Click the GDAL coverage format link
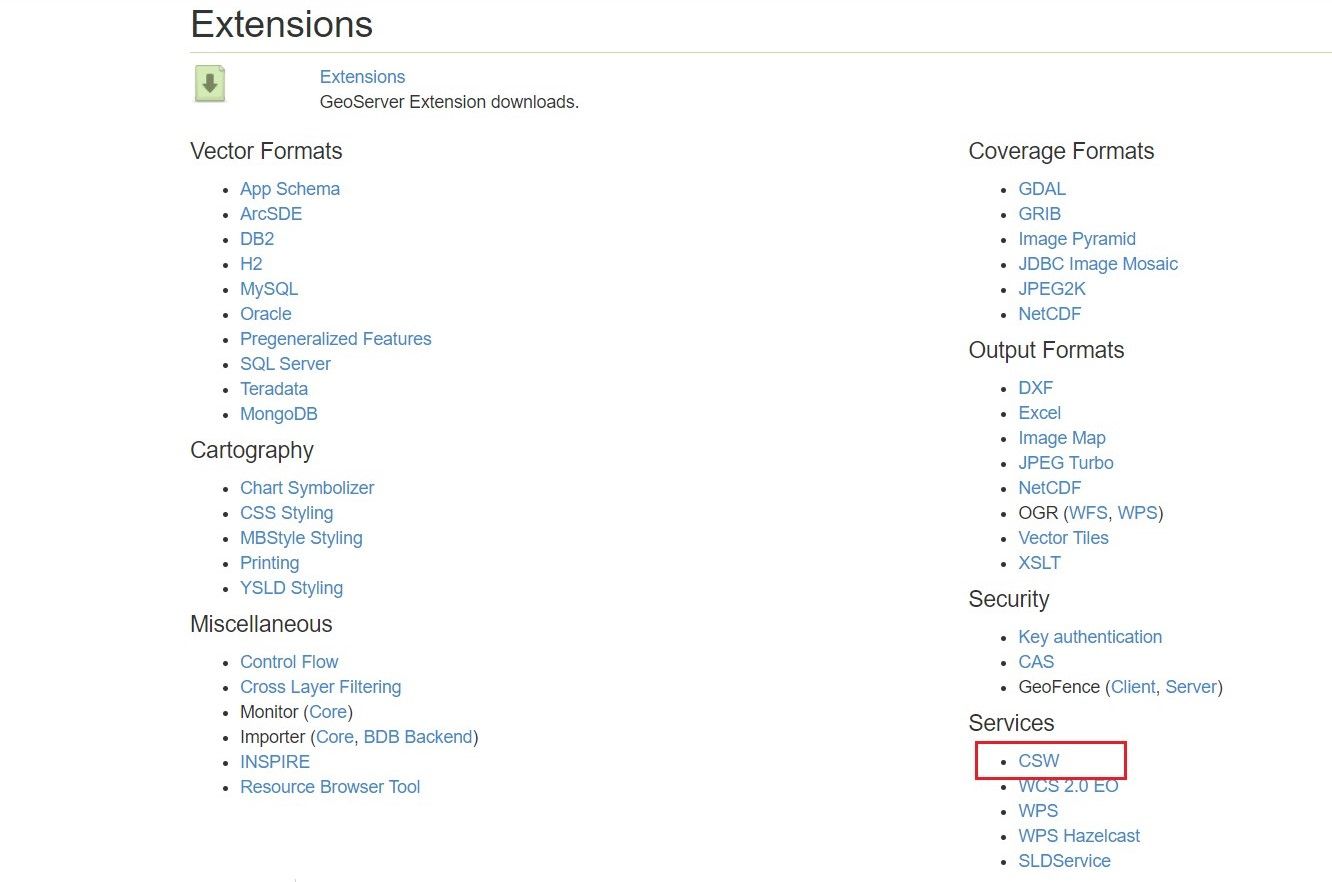 click(x=1042, y=188)
